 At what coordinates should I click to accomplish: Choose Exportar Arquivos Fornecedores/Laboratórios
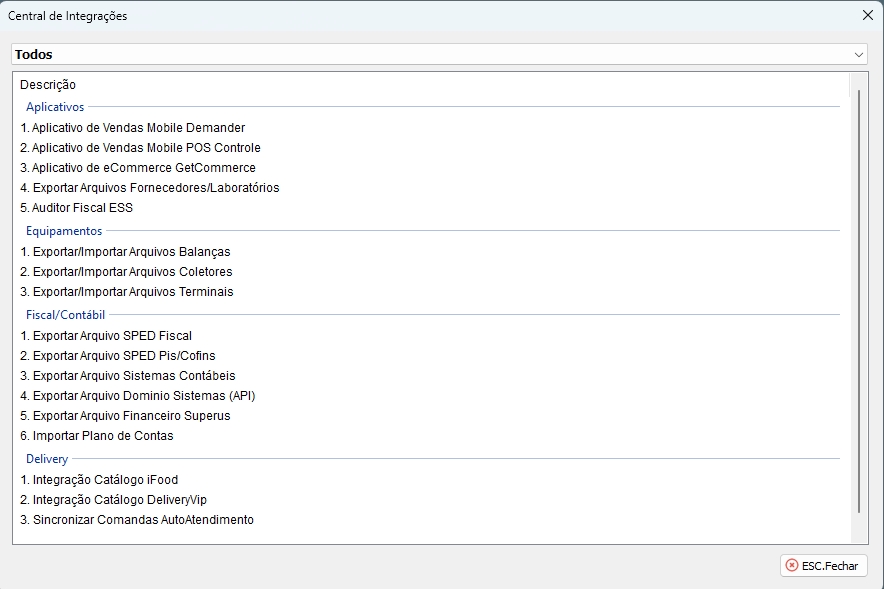tap(150, 188)
